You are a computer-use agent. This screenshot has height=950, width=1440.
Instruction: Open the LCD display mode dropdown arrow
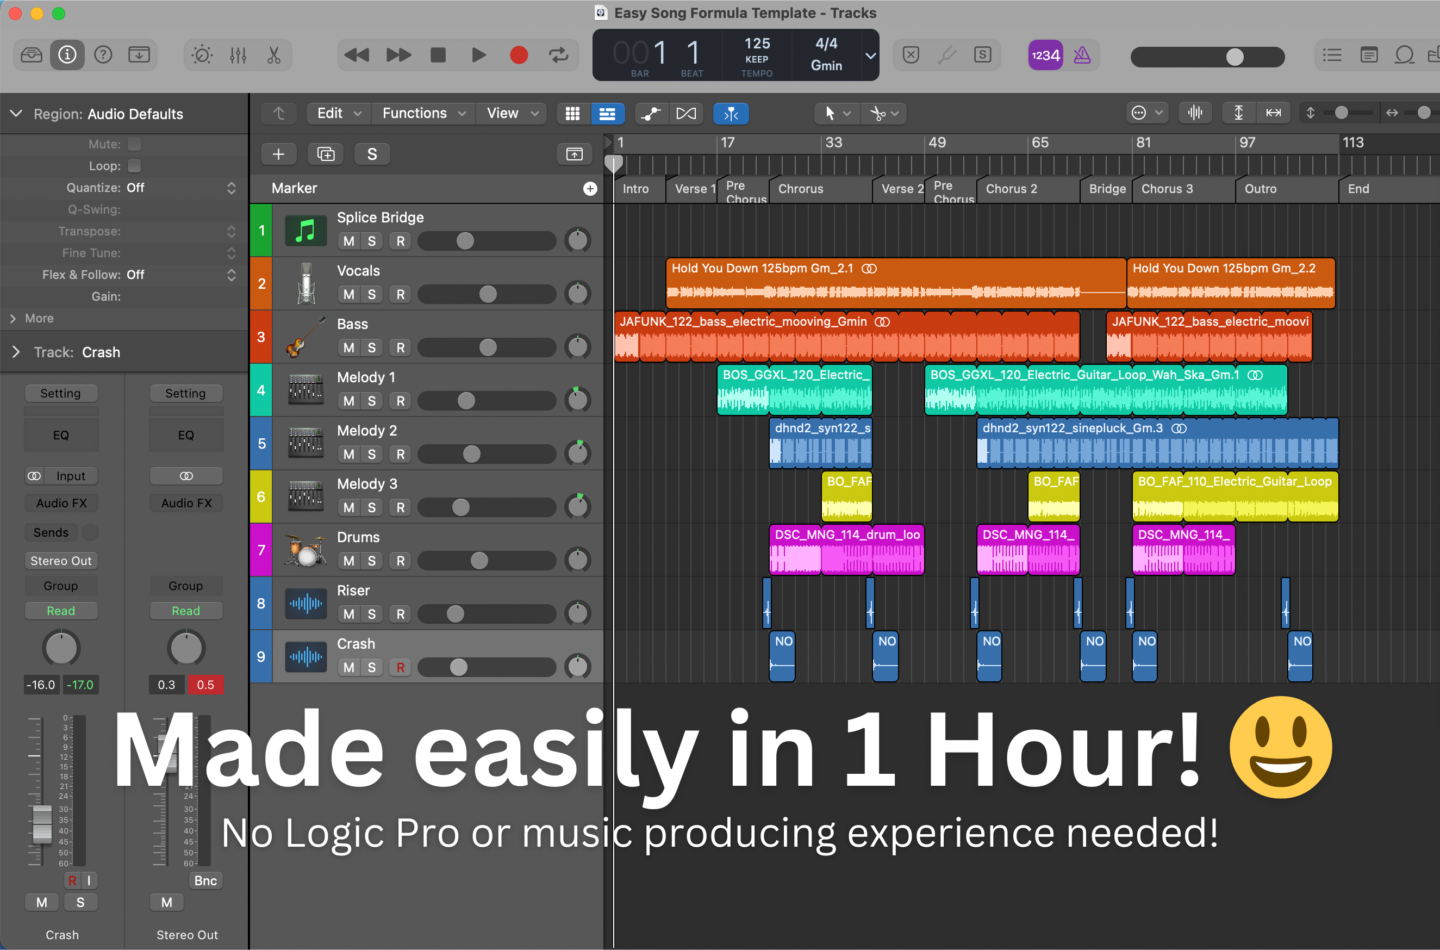[x=870, y=55]
